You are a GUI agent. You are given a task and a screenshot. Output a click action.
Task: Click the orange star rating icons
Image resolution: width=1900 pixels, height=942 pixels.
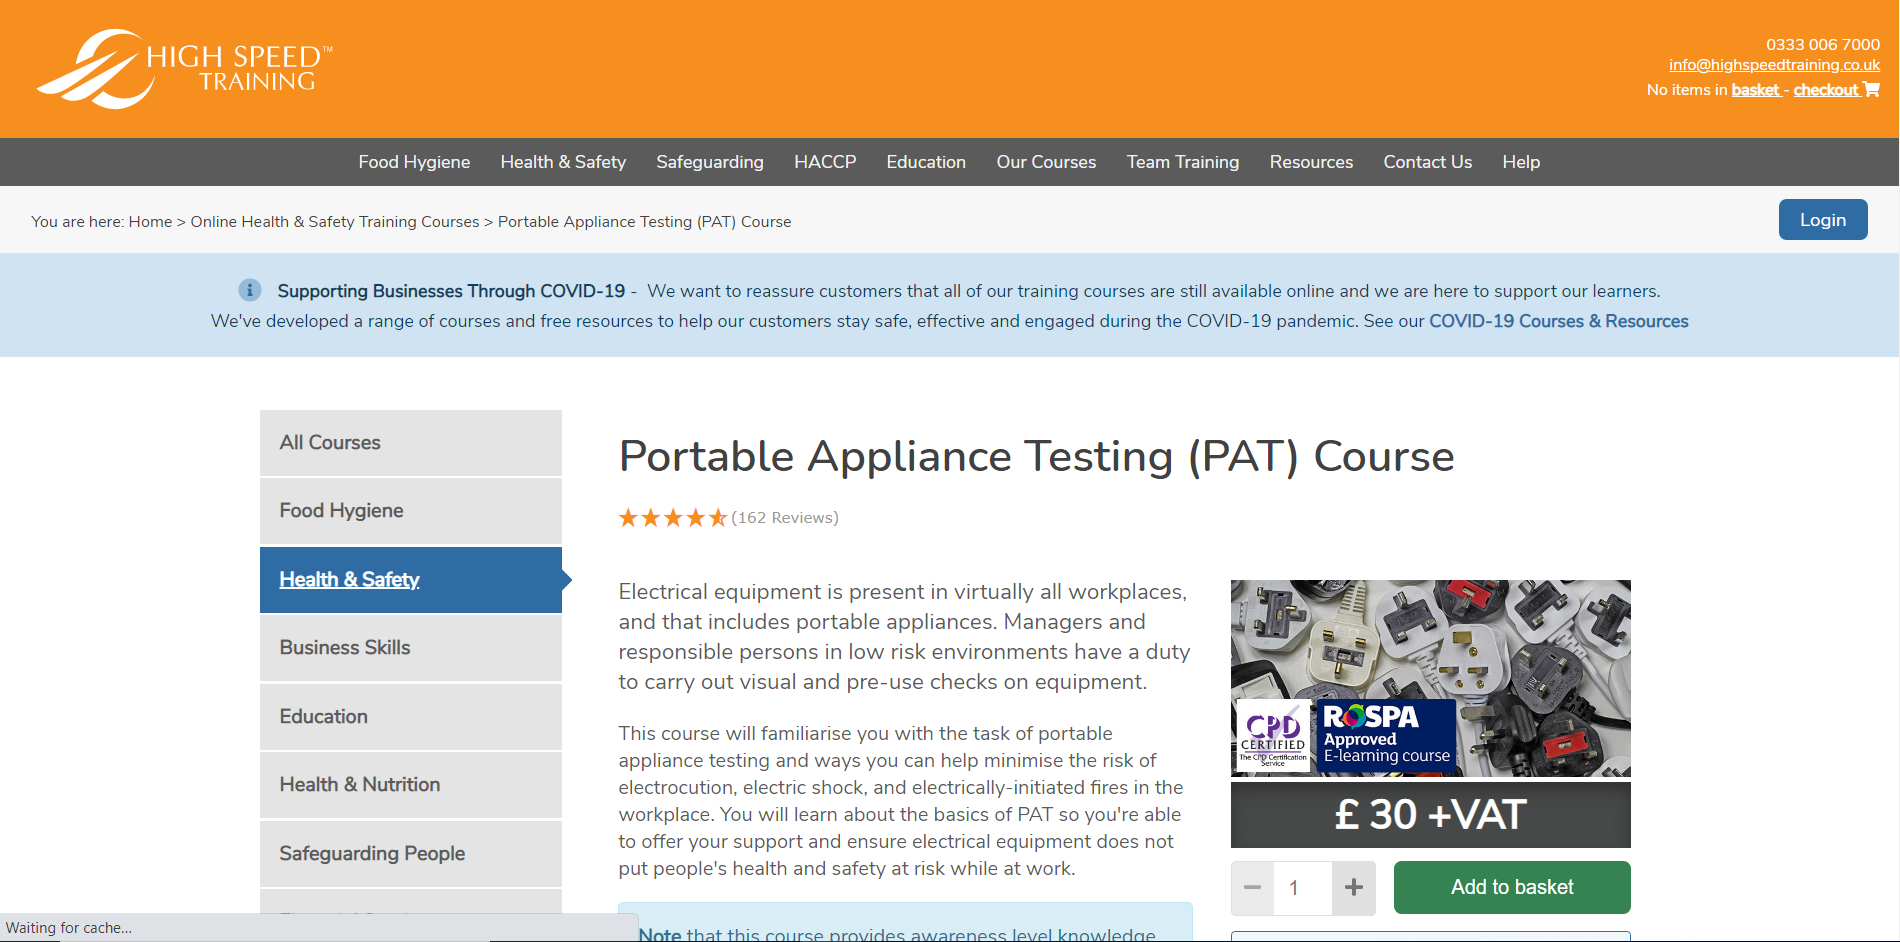(672, 518)
